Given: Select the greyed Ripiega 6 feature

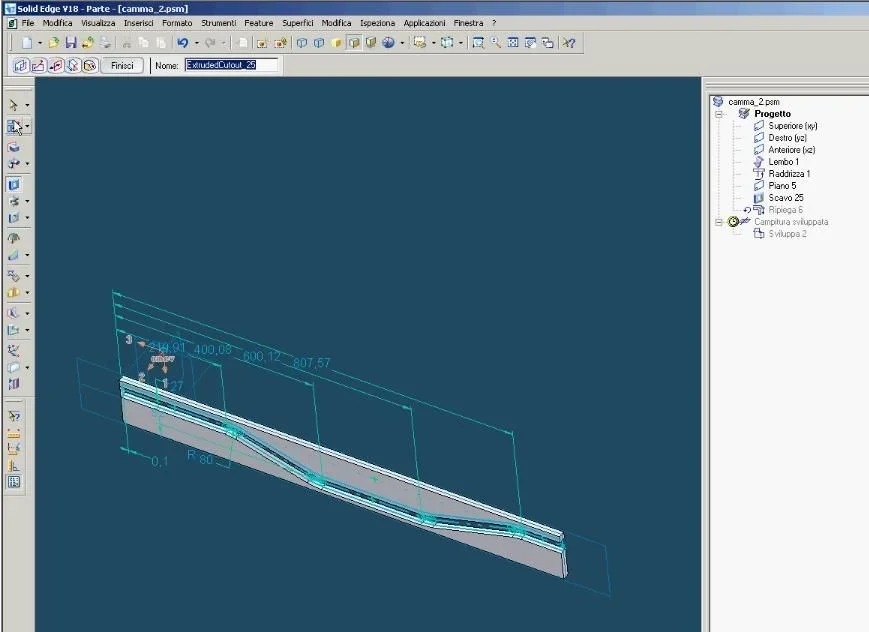Looking at the screenshot, I should point(785,210).
